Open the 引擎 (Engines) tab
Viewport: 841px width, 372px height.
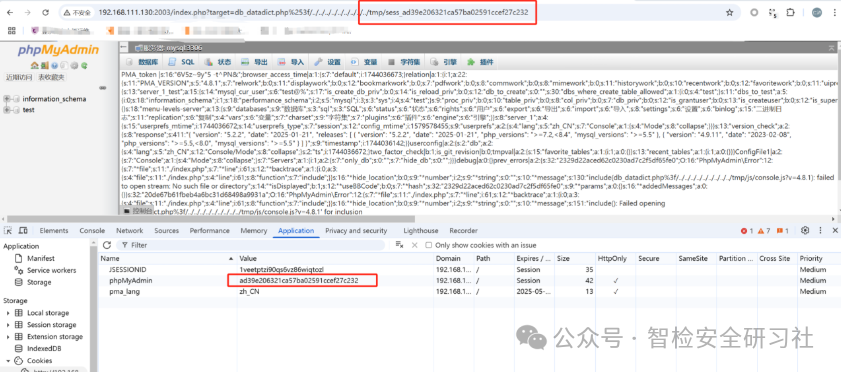442,62
